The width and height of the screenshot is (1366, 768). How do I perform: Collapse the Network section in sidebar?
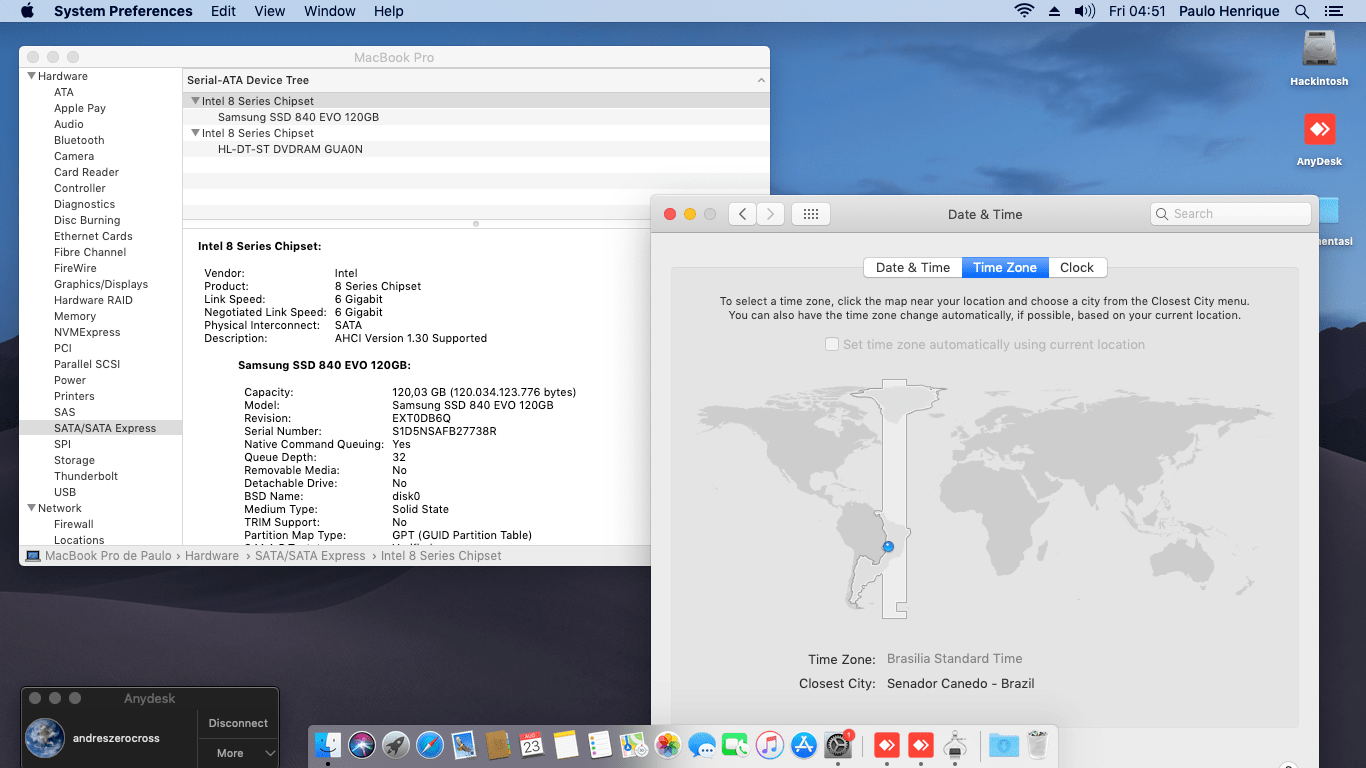[x=32, y=508]
